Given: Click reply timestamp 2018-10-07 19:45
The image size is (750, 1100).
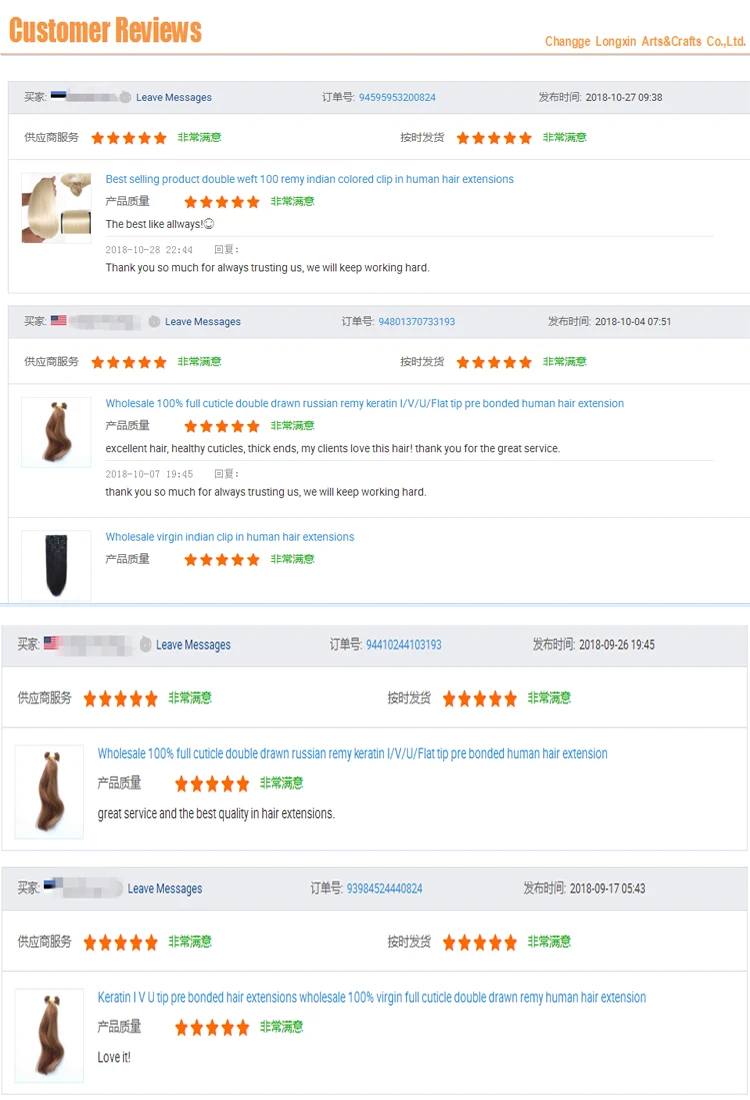Looking at the screenshot, I should [x=149, y=474].
